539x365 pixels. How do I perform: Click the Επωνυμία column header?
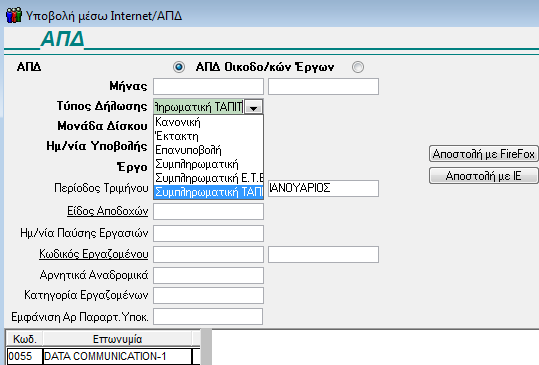tap(117, 339)
